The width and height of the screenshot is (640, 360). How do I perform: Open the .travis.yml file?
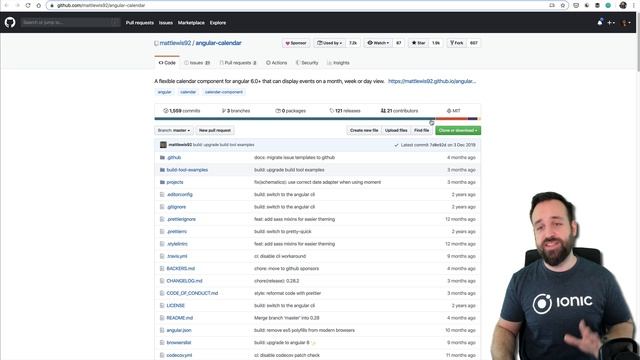click(177, 256)
